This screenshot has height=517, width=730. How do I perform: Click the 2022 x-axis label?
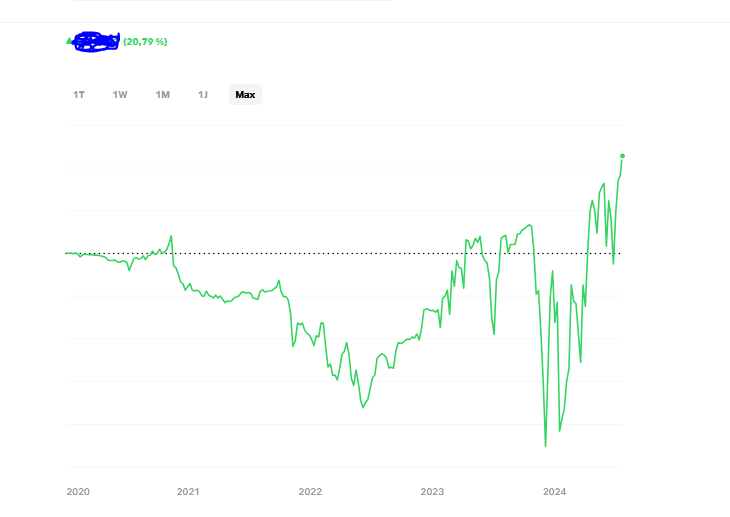click(310, 492)
